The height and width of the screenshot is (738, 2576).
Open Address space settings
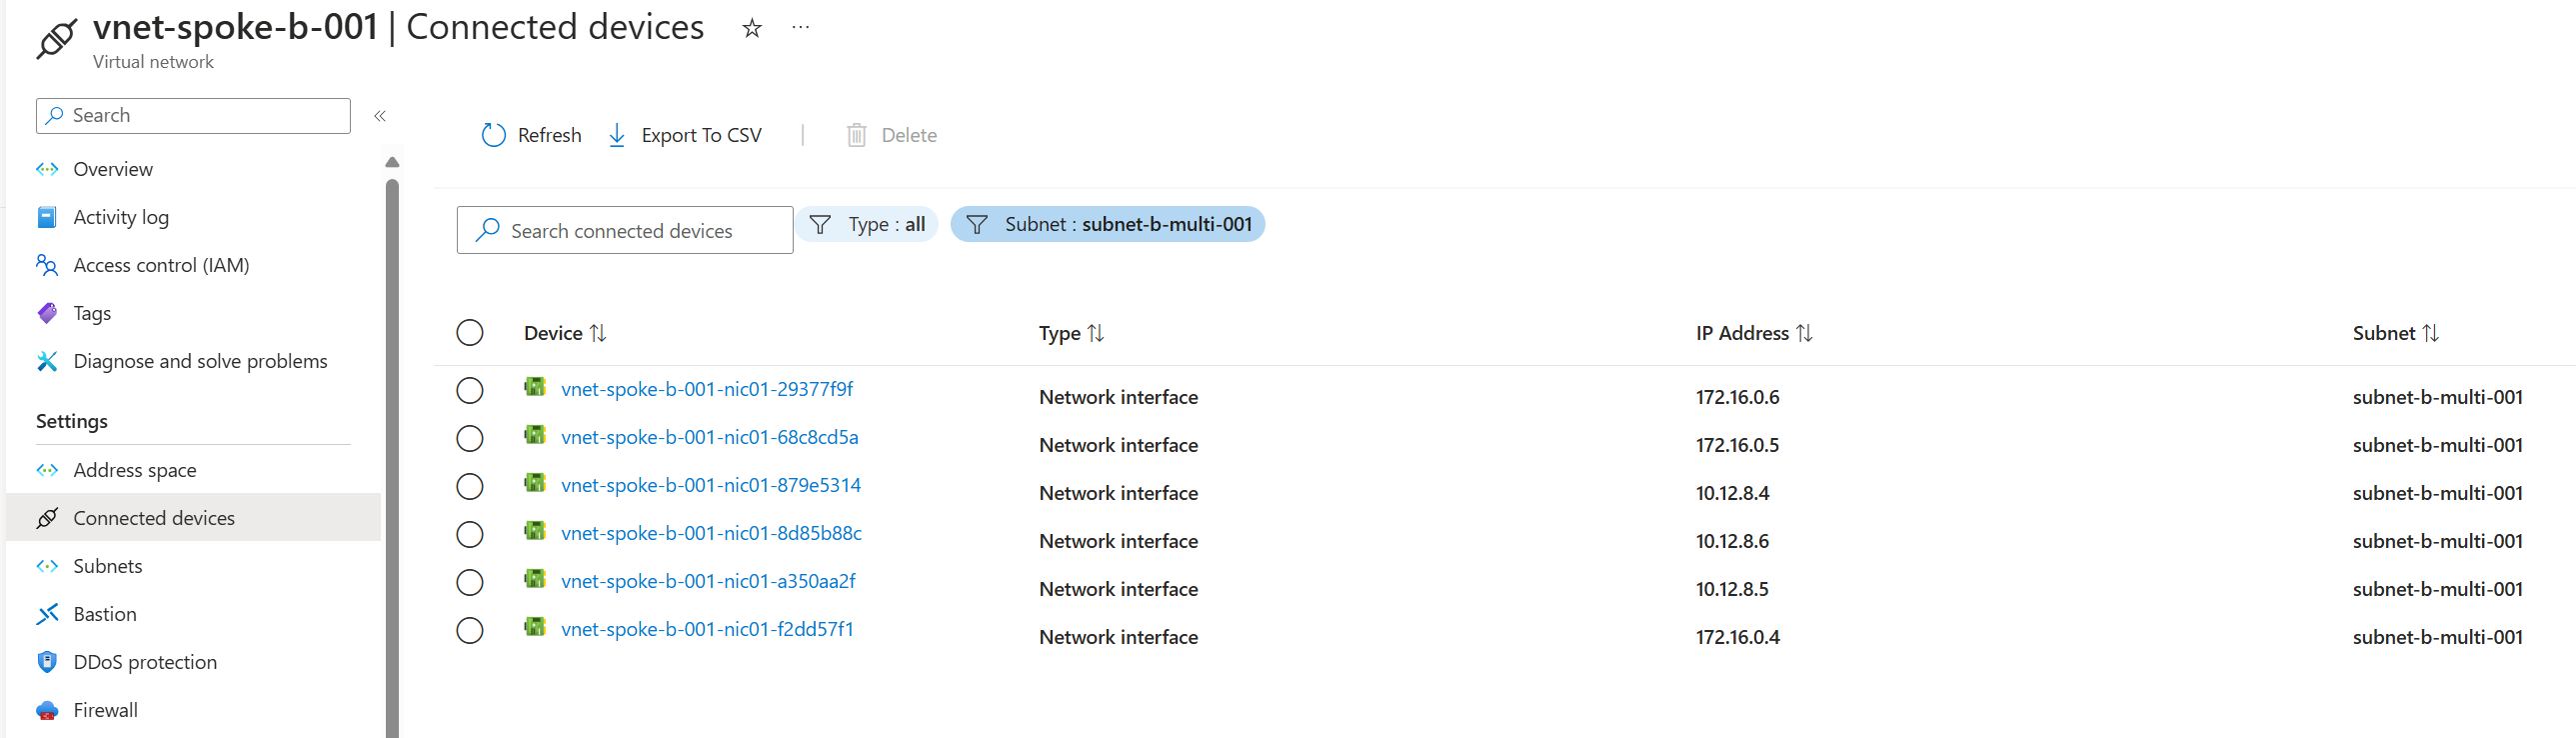pyautogui.click(x=193, y=470)
